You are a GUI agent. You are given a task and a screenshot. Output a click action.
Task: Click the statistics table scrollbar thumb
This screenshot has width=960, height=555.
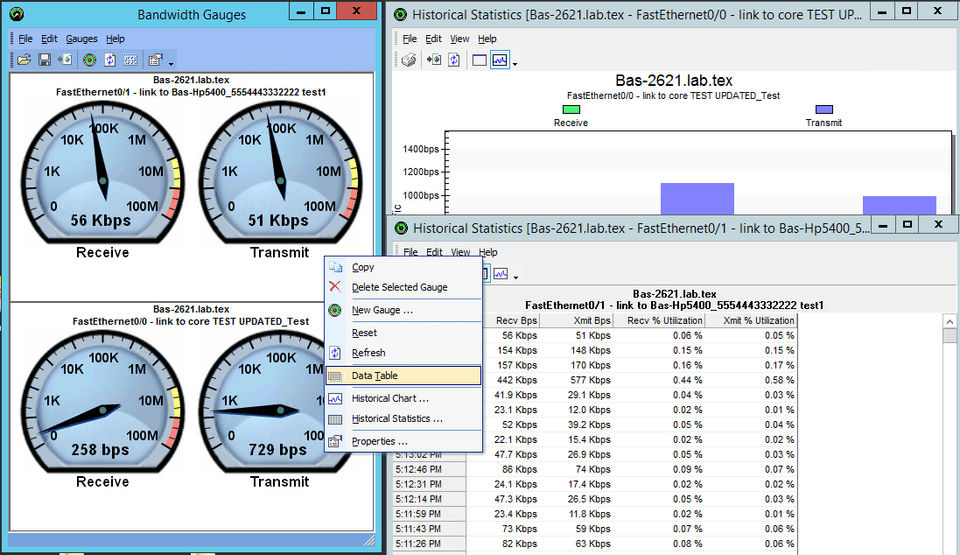pos(950,336)
